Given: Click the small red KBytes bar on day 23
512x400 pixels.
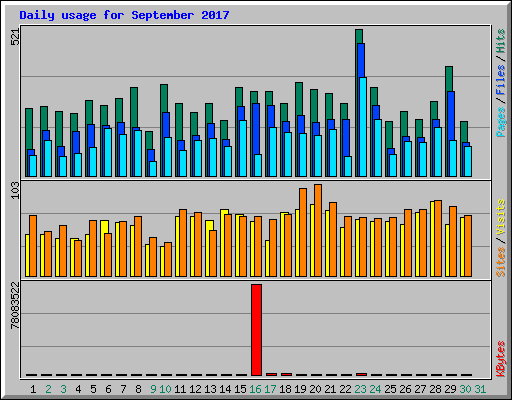Looking at the screenshot, I should pos(361,374).
